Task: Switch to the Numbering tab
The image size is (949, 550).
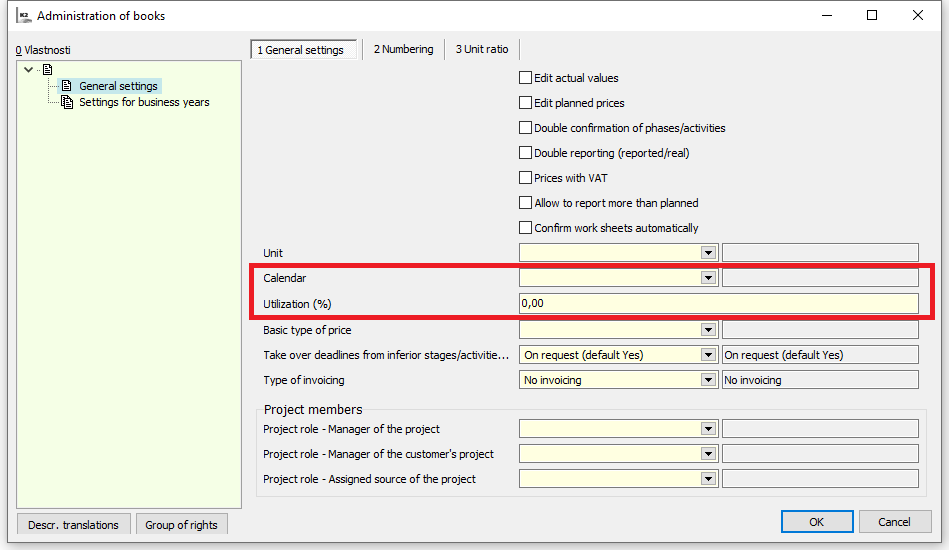Action: click(403, 49)
